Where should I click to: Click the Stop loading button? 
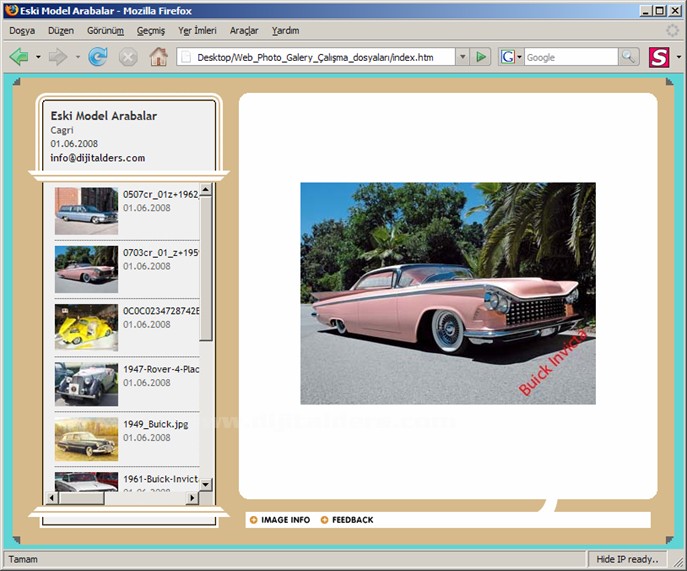tap(128, 57)
